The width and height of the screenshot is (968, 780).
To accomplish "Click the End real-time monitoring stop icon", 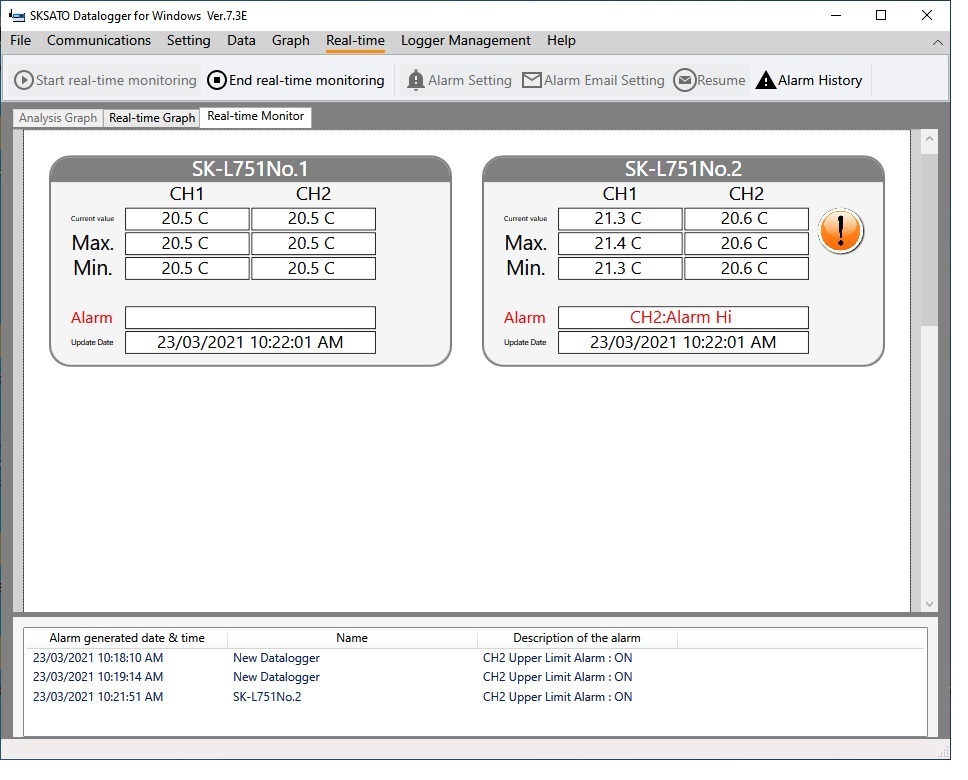I will click(217, 80).
